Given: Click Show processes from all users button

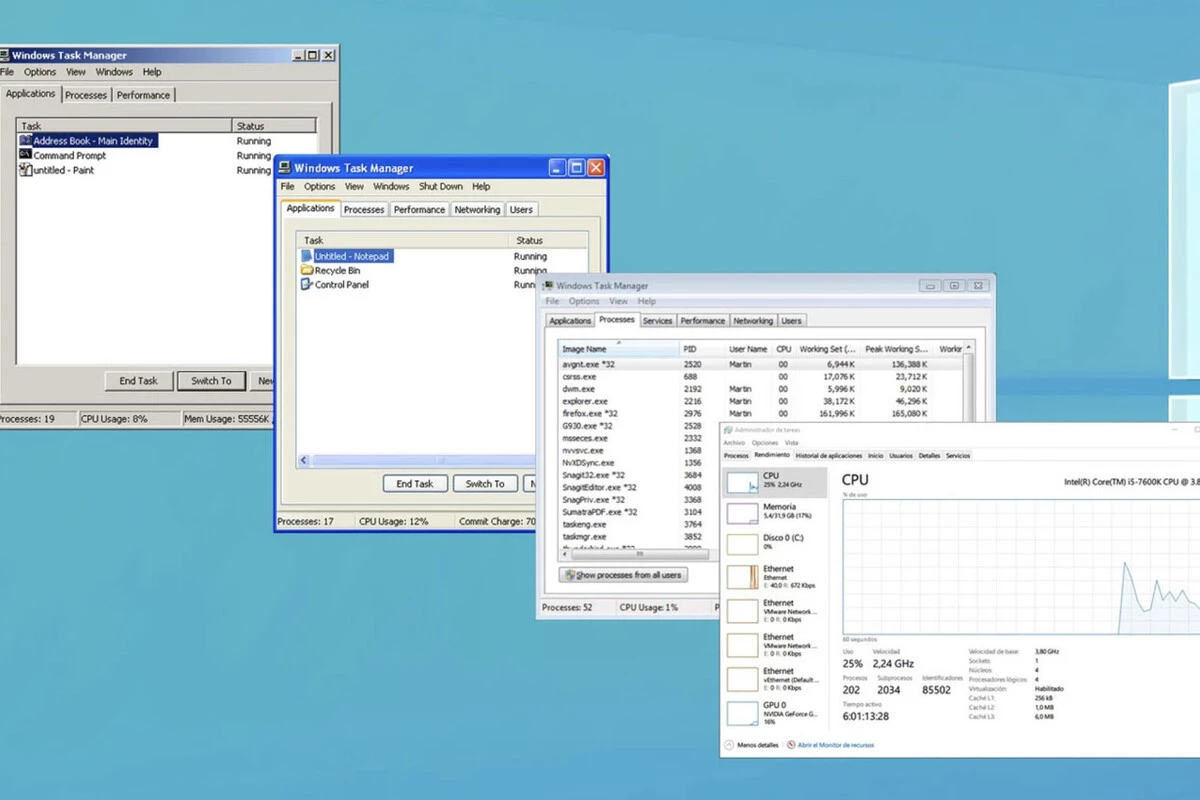Looking at the screenshot, I should click(623, 575).
